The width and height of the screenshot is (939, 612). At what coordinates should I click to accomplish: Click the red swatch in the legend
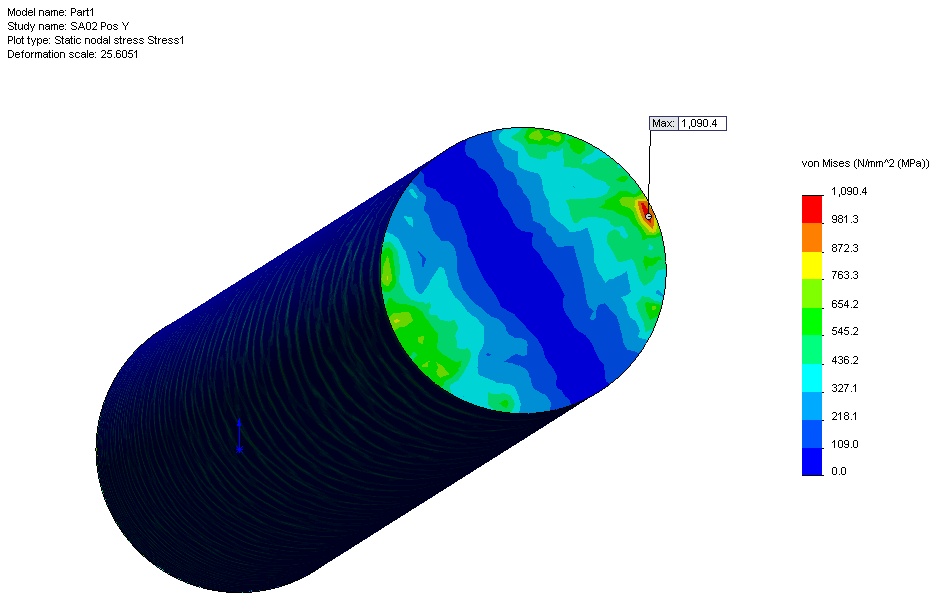pos(812,209)
